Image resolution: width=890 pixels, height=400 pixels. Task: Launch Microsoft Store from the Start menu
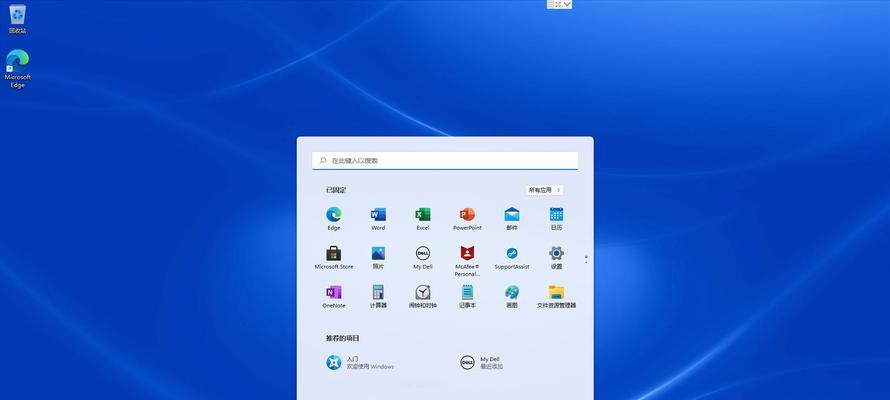[334, 258]
